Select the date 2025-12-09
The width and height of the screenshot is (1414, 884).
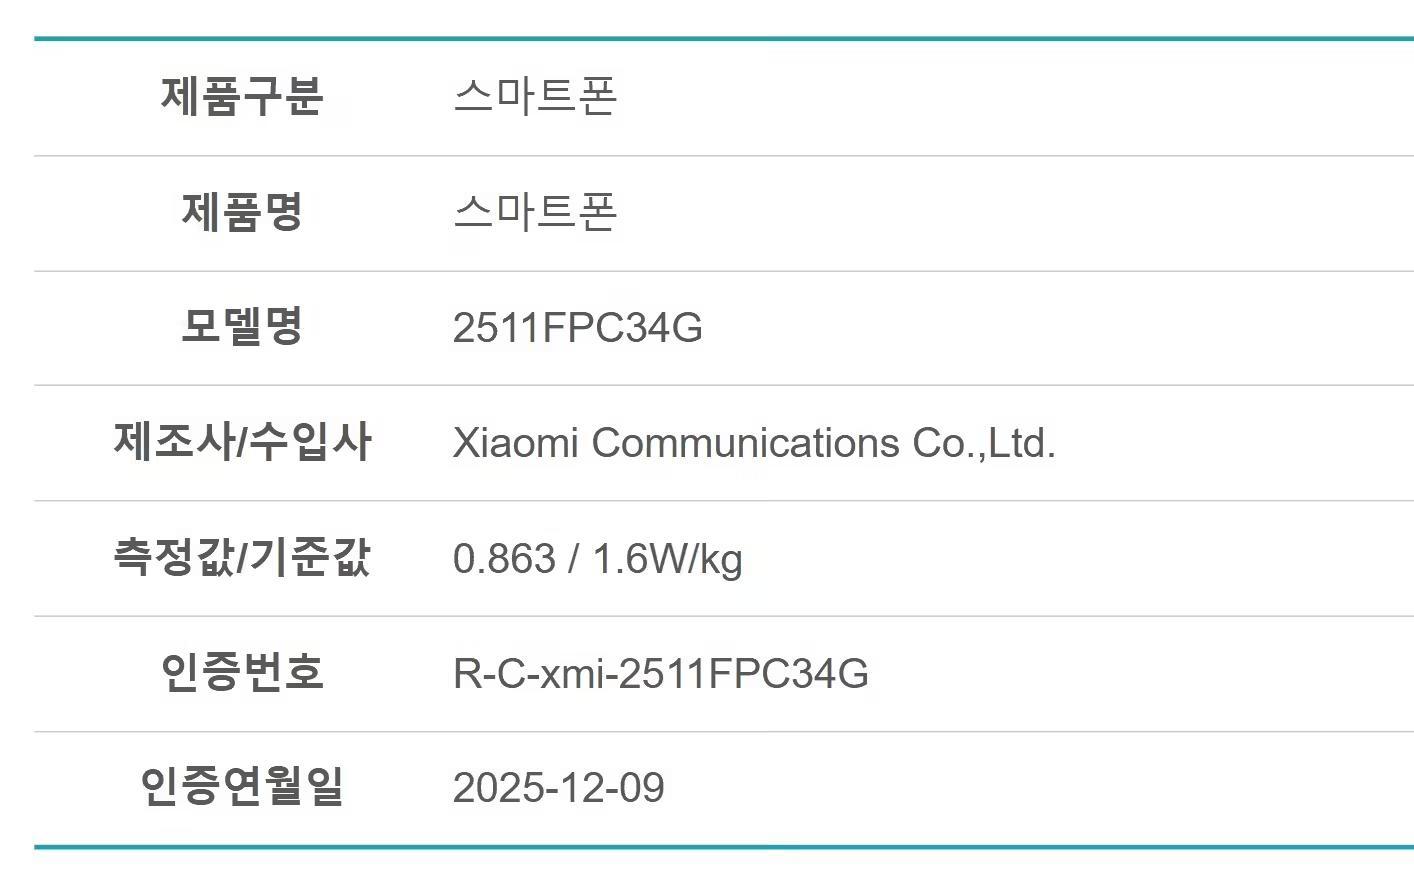pyautogui.click(x=558, y=788)
